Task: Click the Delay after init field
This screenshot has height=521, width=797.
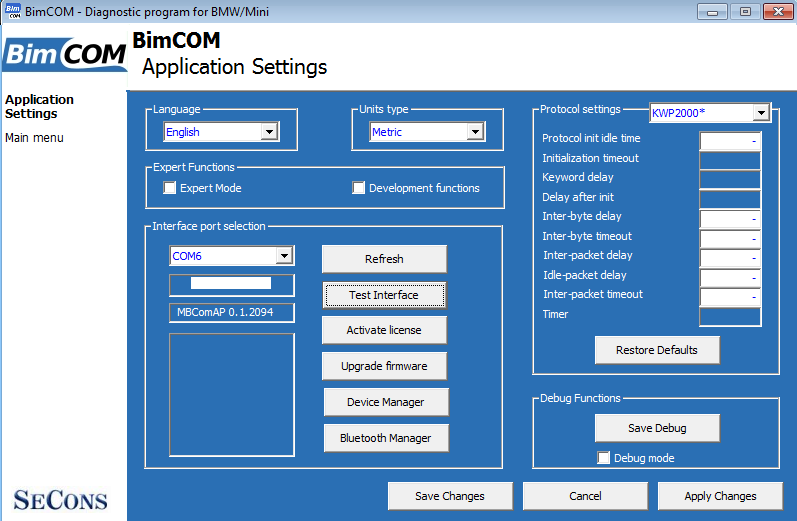Action: click(x=730, y=199)
